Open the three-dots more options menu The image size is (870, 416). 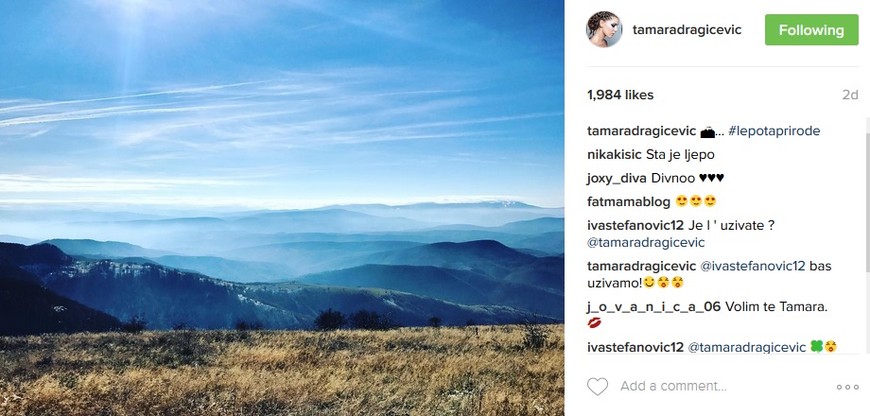pyautogui.click(x=847, y=387)
